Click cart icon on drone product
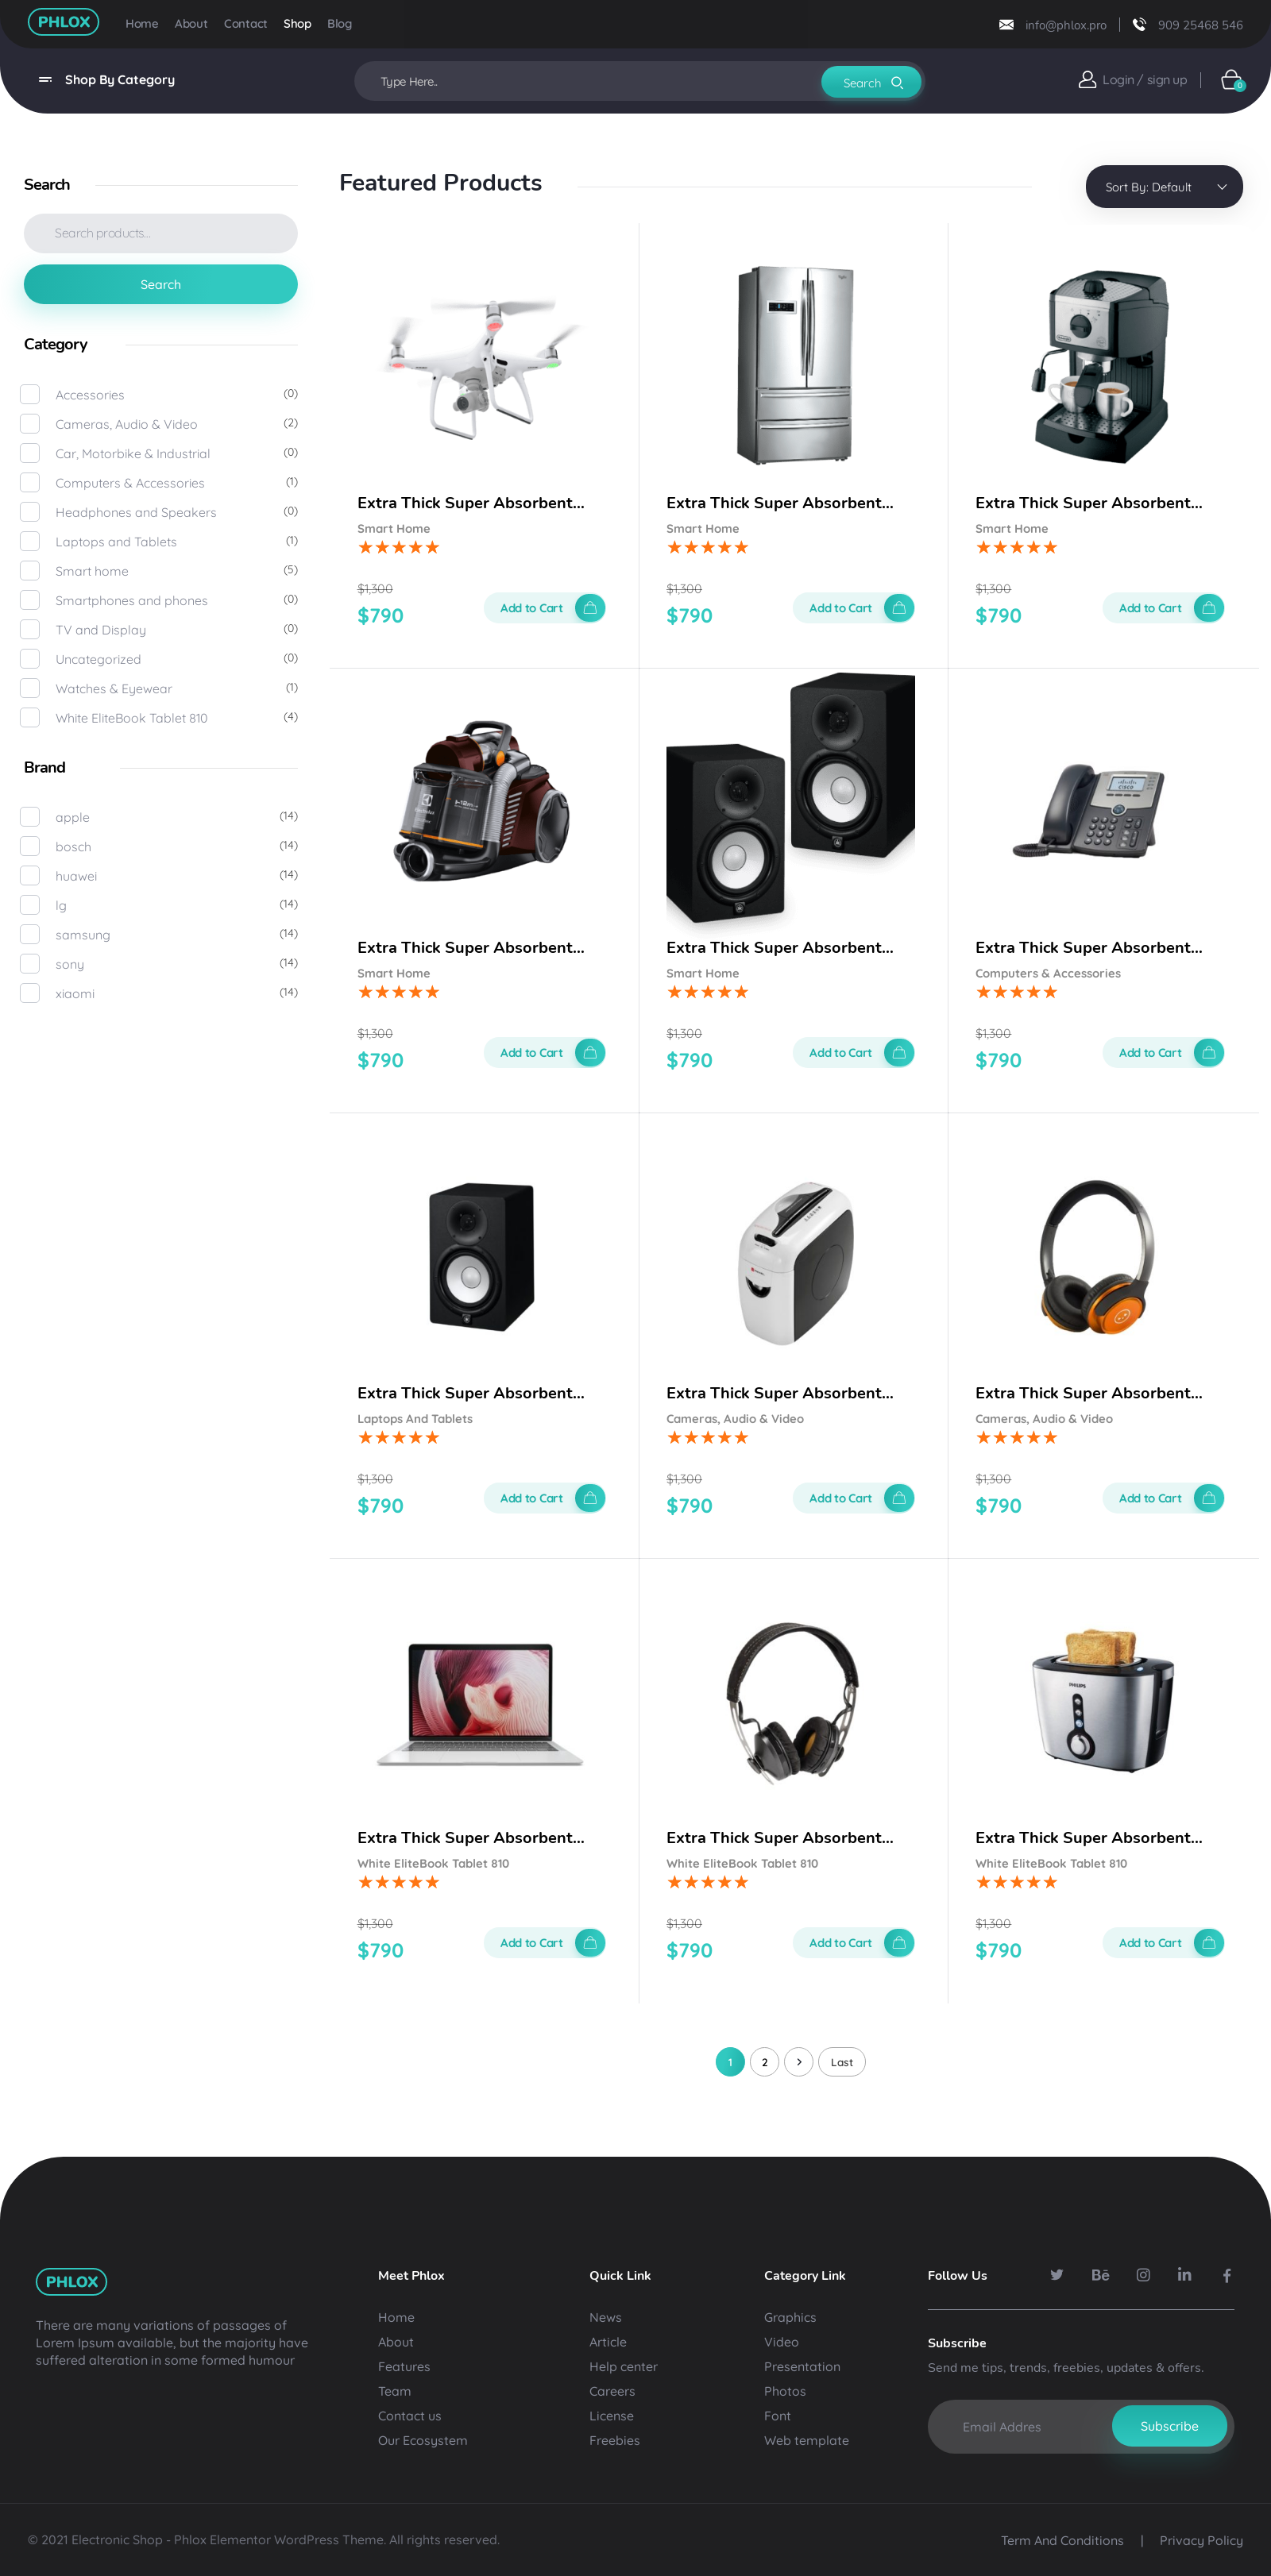This screenshot has width=1271, height=2576. click(590, 608)
